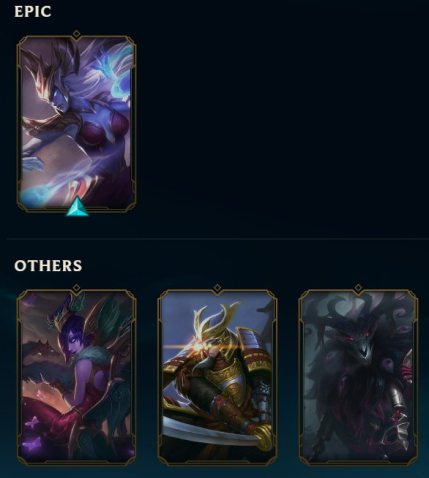
Task: Click the teal gemstone icon under Epic card
Action: (77, 206)
